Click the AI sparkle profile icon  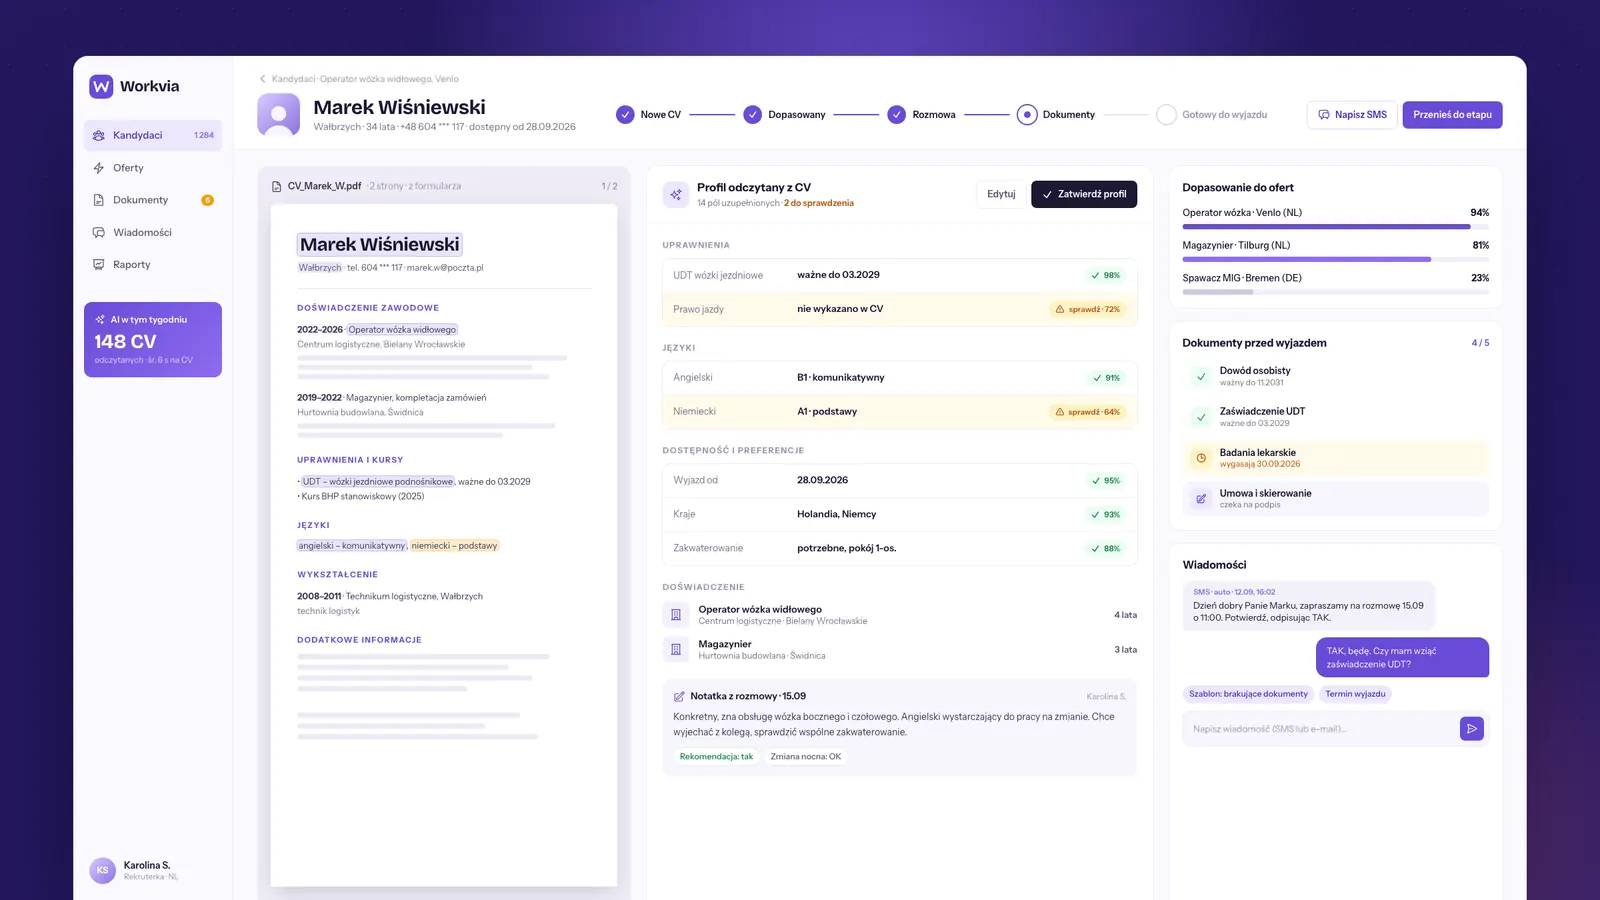click(676, 194)
